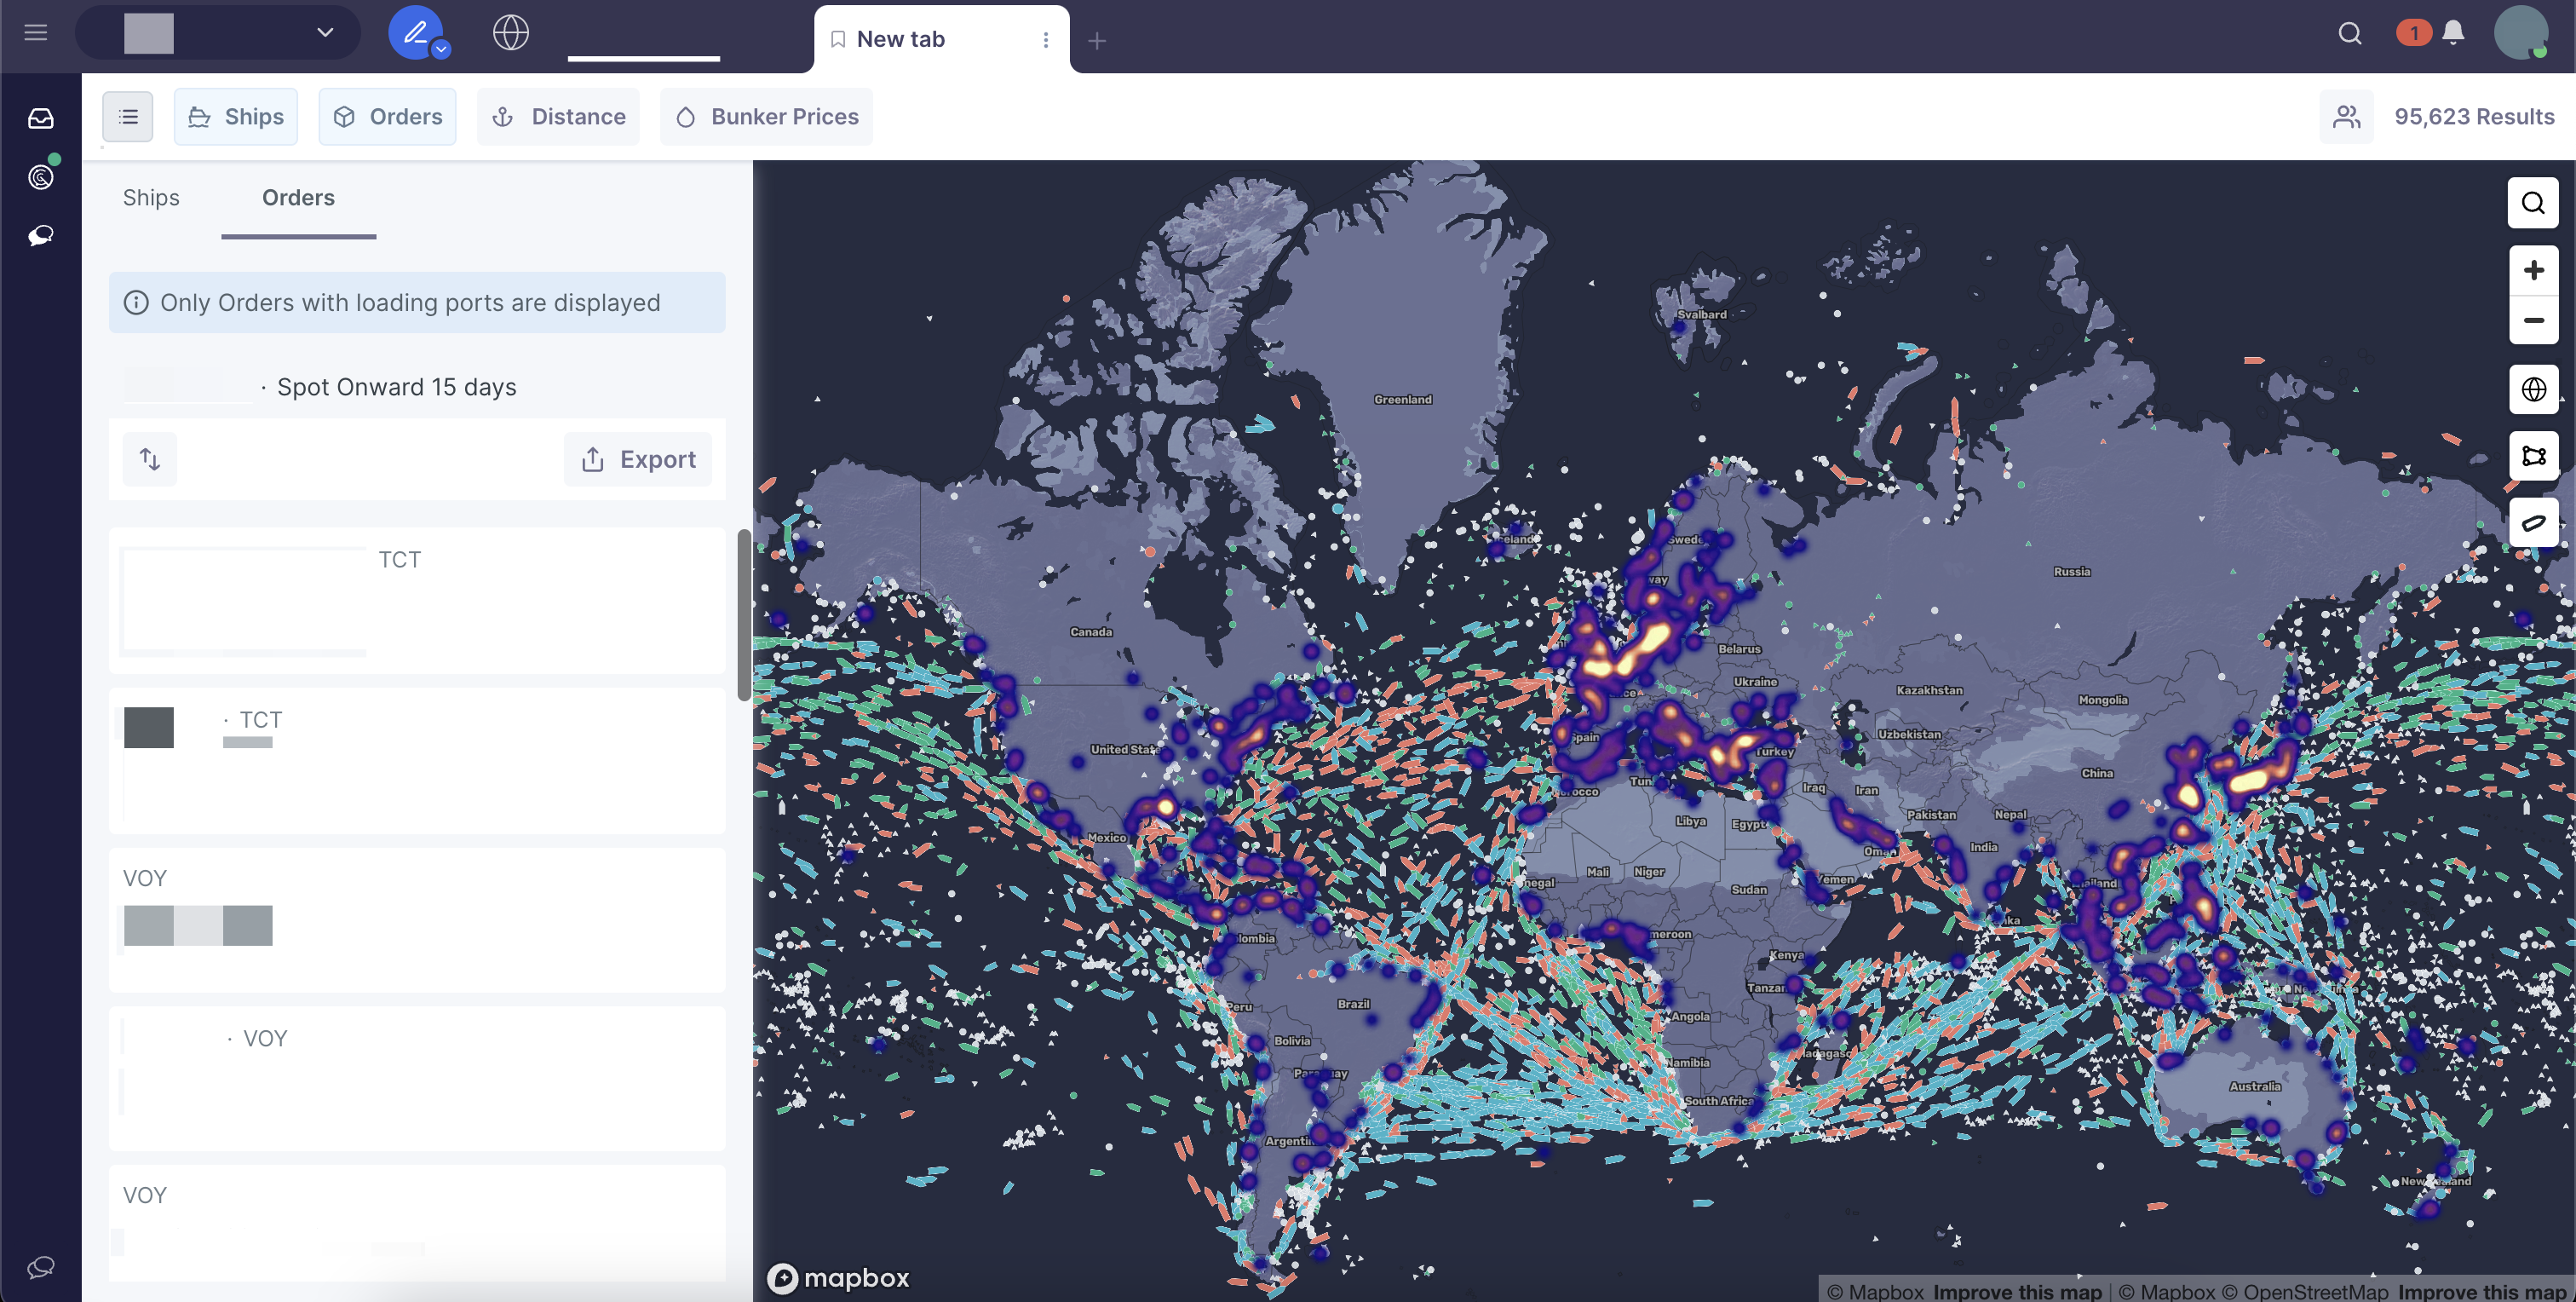Expand the workspace dropdown chevron

[x=325, y=32]
